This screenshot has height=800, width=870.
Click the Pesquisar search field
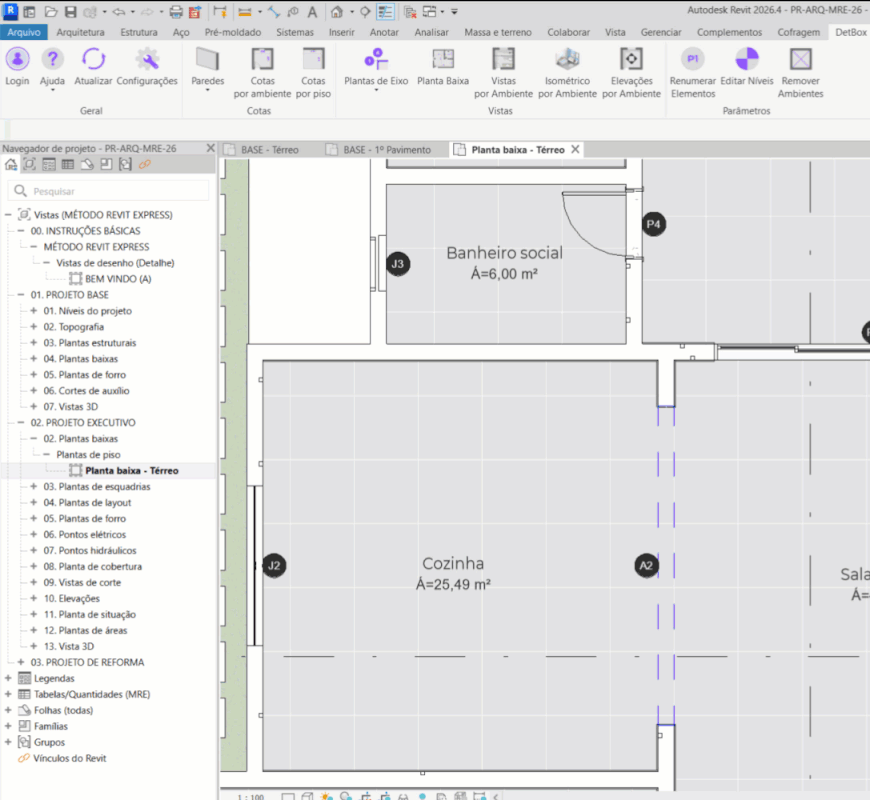109,191
